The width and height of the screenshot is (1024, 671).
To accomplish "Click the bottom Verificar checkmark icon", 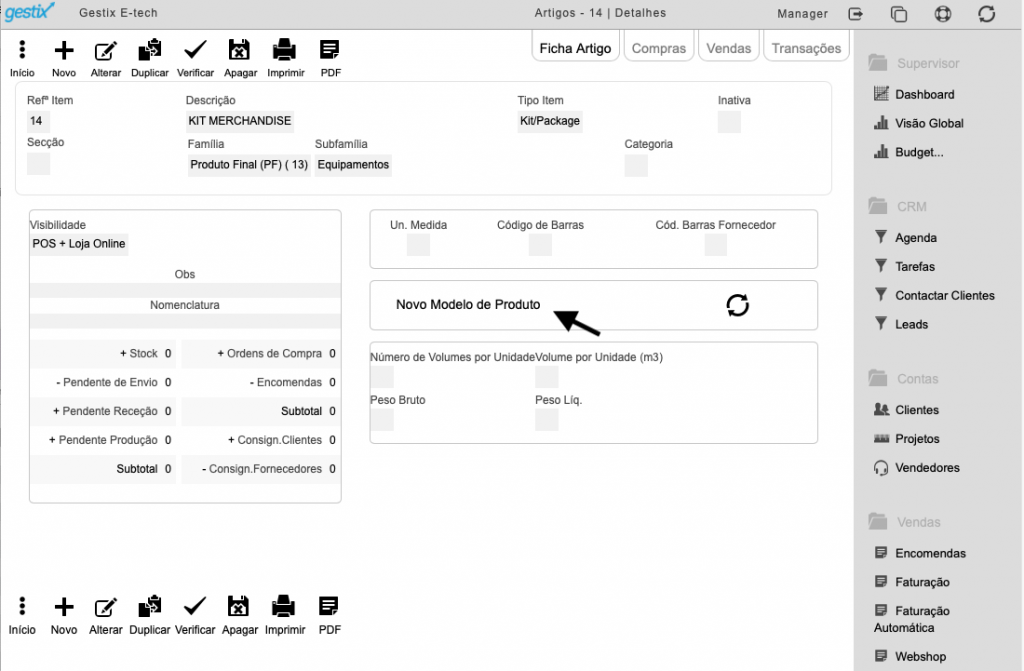I will point(195,606).
